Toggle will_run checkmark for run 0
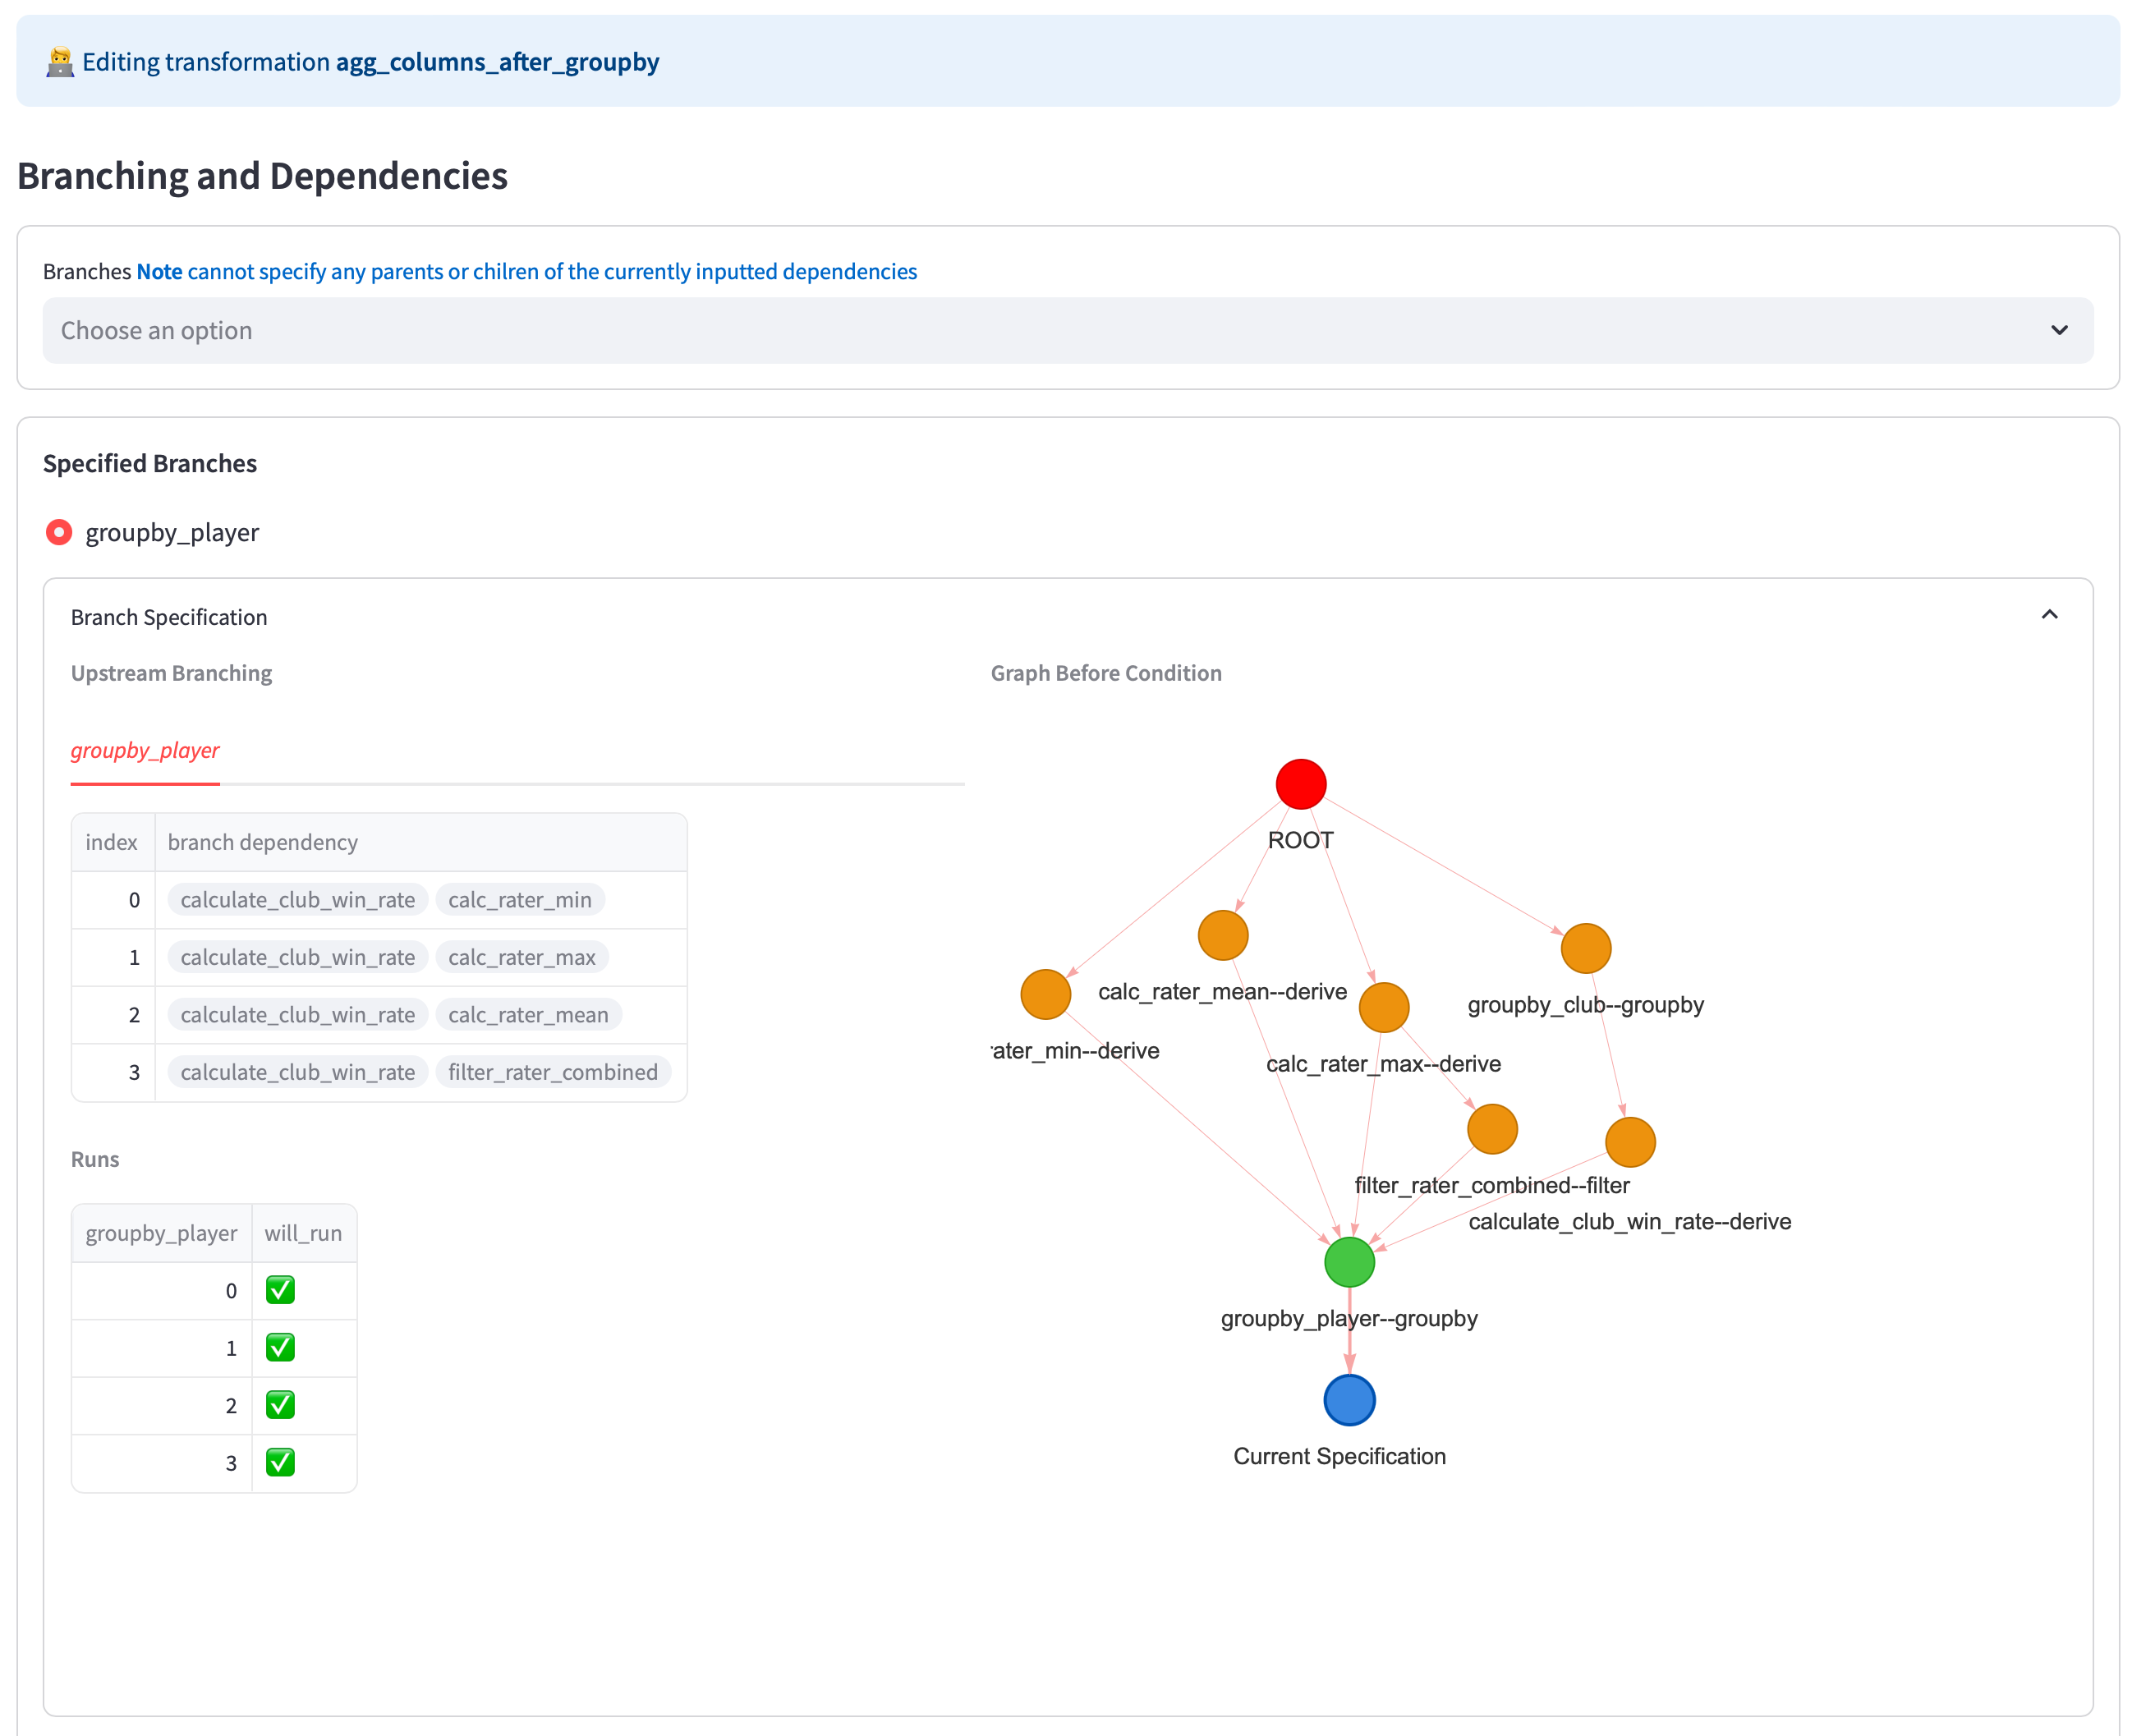Image resolution: width=2155 pixels, height=1736 pixels. tap(280, 1290)
